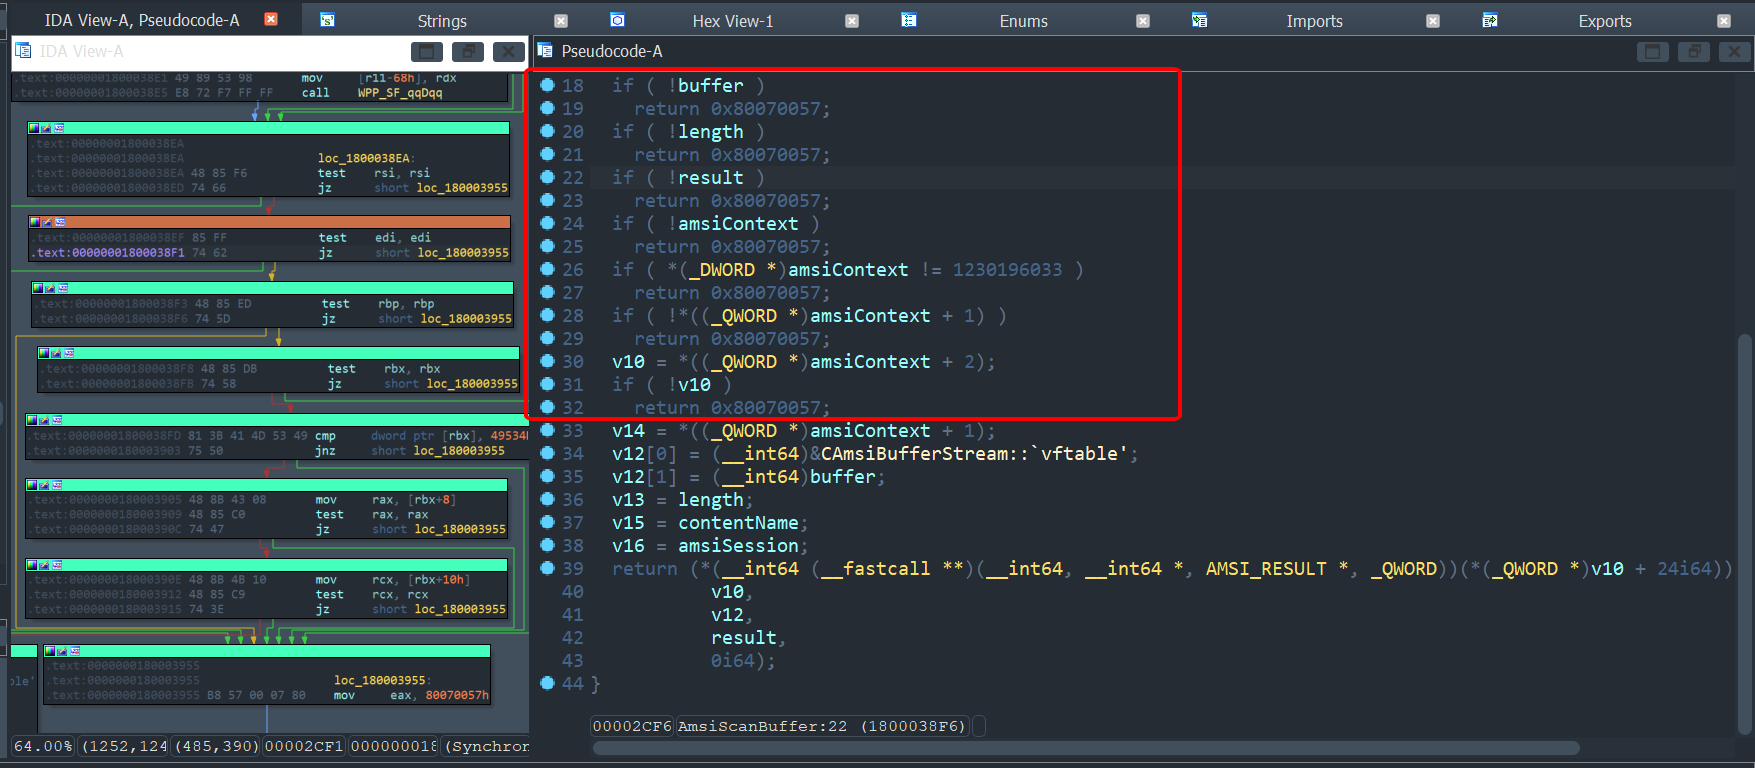Close the Enums tab
This screenshot has height=768, width=1755.
(1143, 21)
